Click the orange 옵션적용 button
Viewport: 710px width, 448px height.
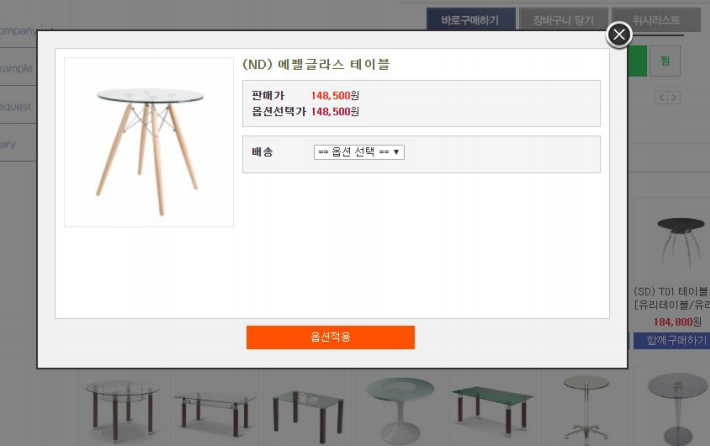click(331, 337)
